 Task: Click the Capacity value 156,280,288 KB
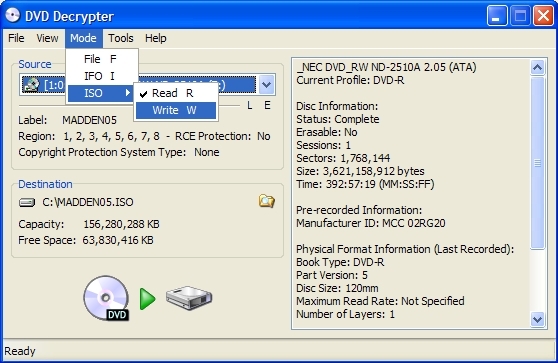coord(121,224)
